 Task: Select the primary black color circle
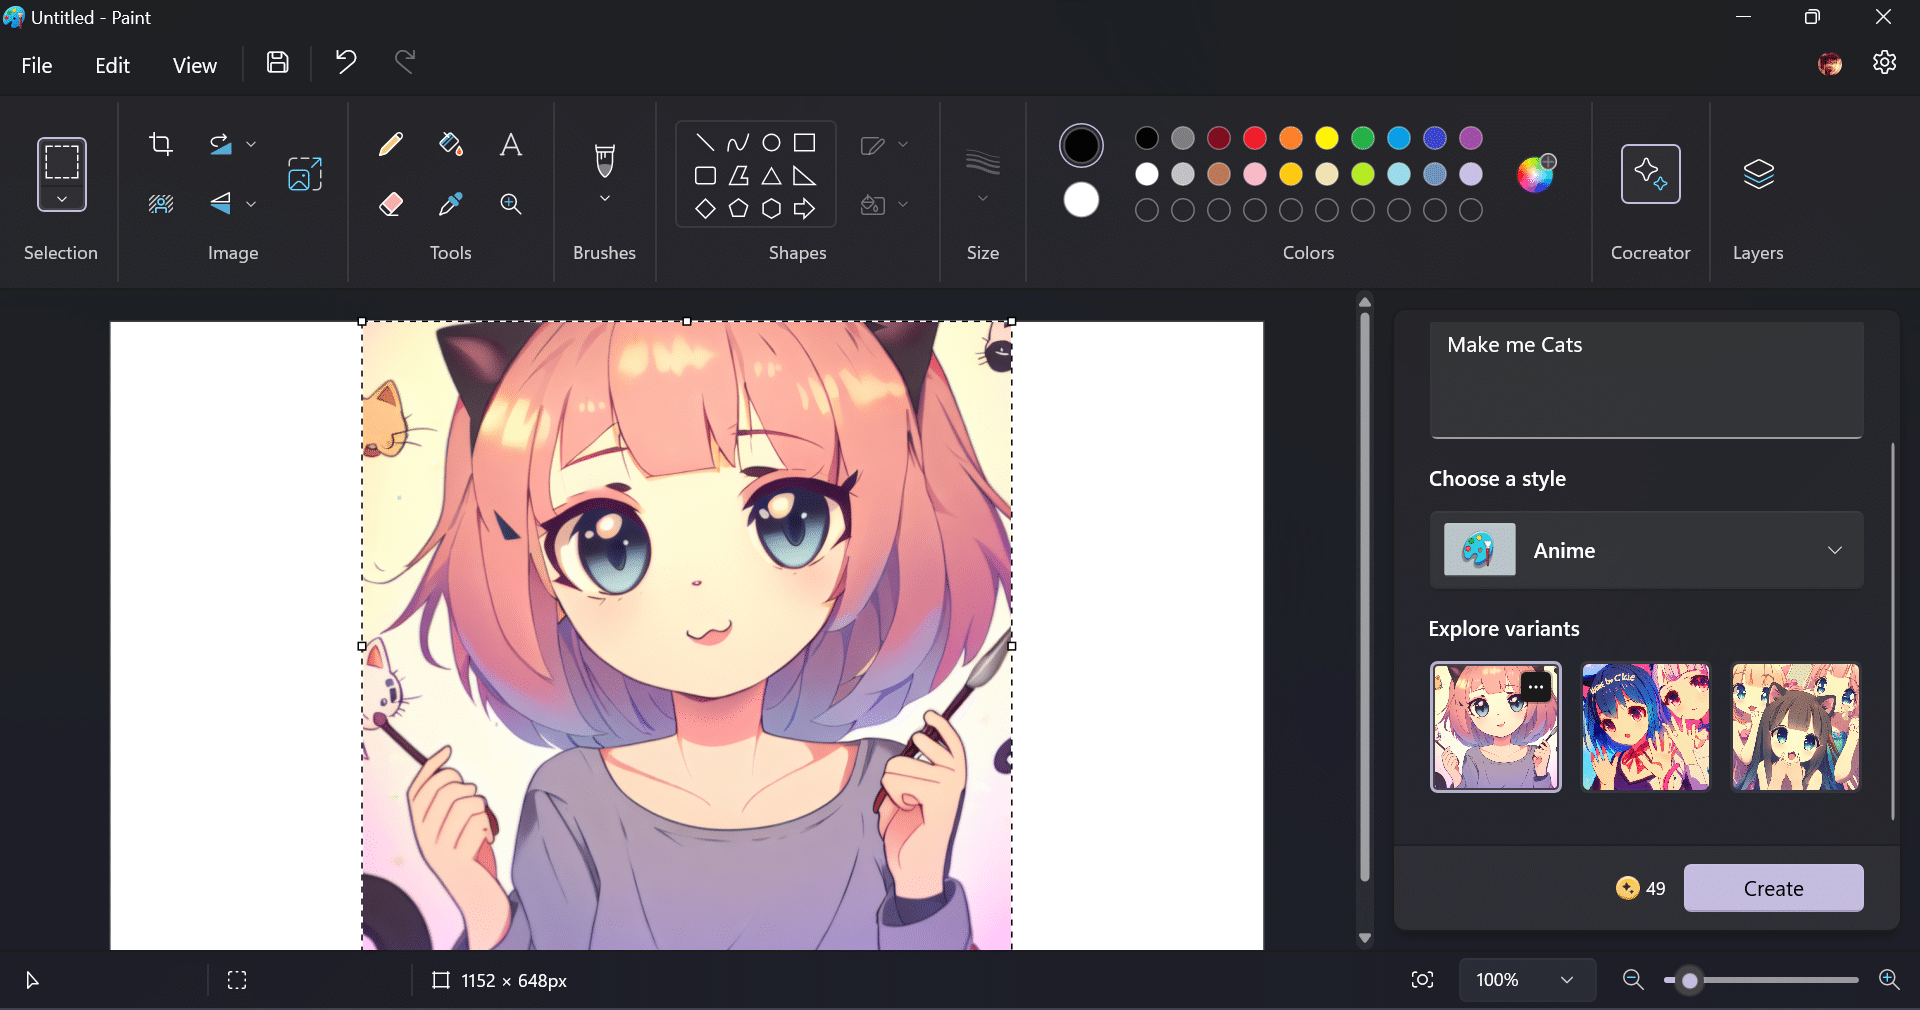1081,146
